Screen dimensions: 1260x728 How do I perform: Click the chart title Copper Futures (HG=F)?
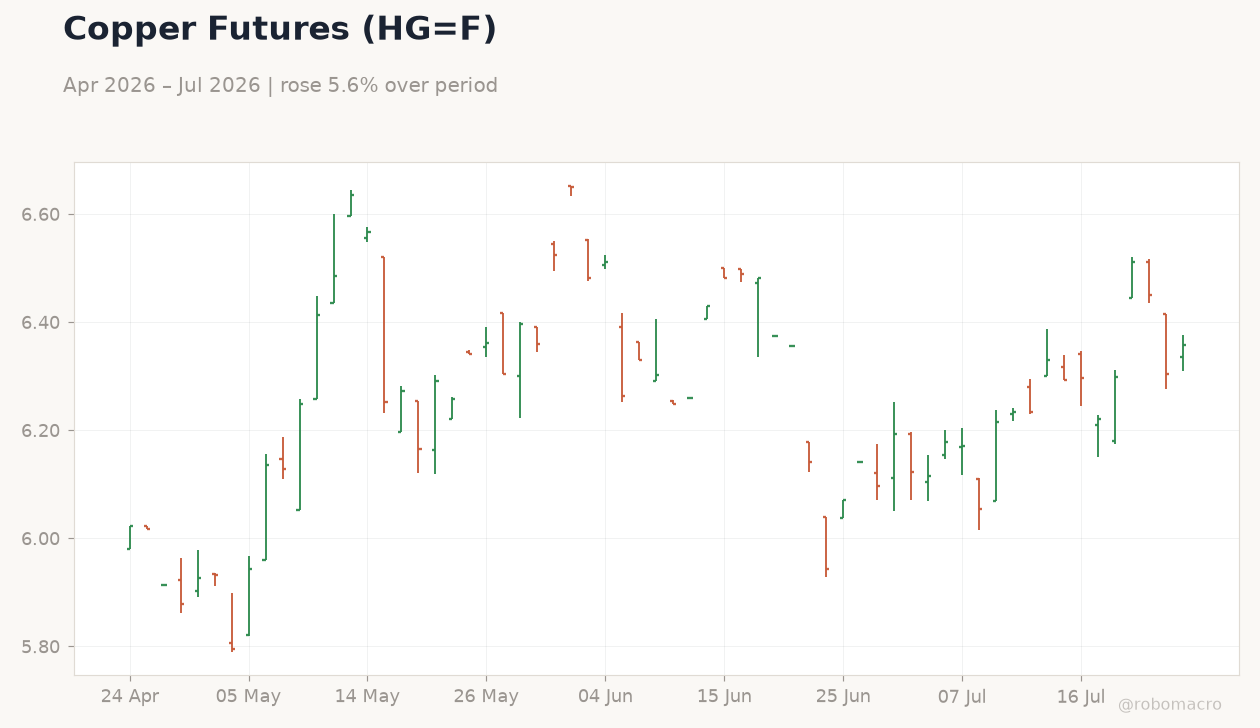click(280, 30)
